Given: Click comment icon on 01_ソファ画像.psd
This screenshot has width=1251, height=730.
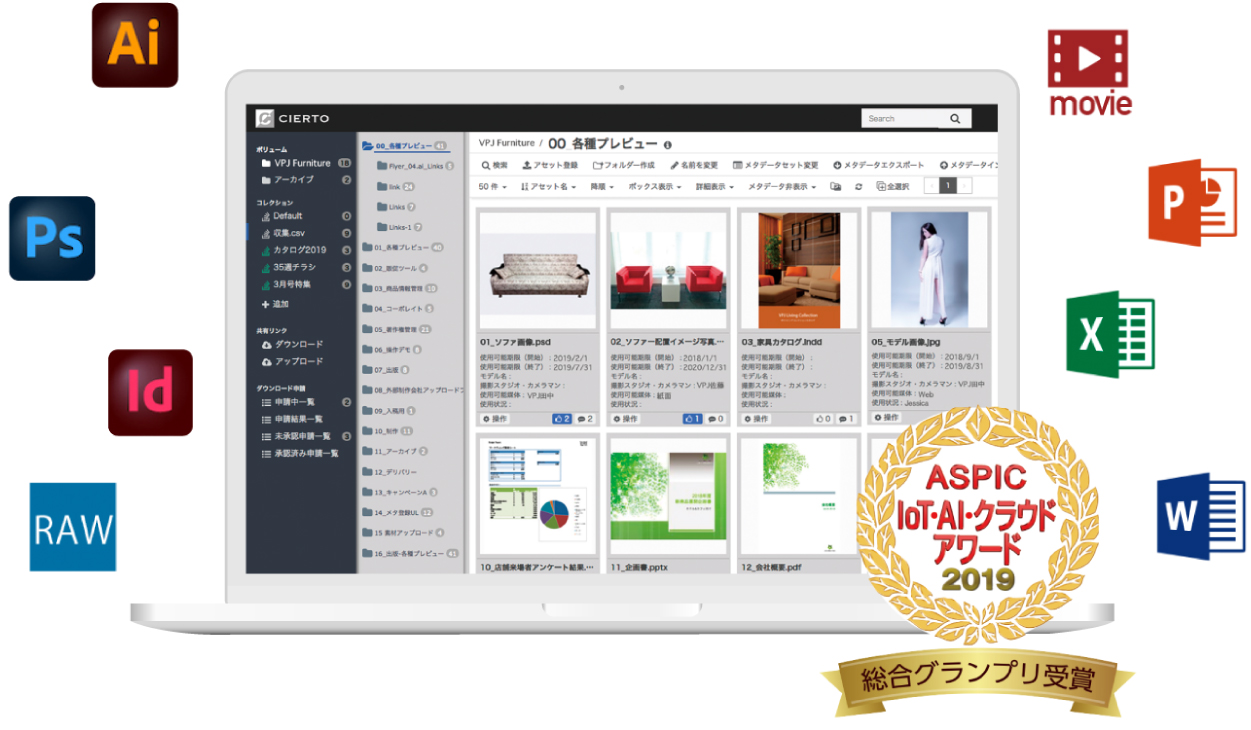Looking at the screenshot, I should (x=585, y=419).
